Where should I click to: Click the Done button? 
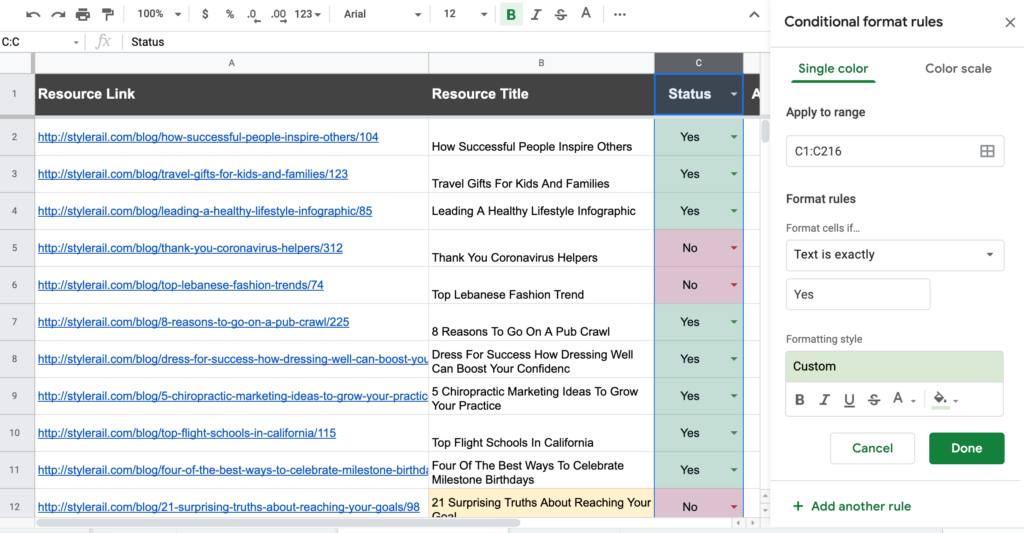click(967, 448)
